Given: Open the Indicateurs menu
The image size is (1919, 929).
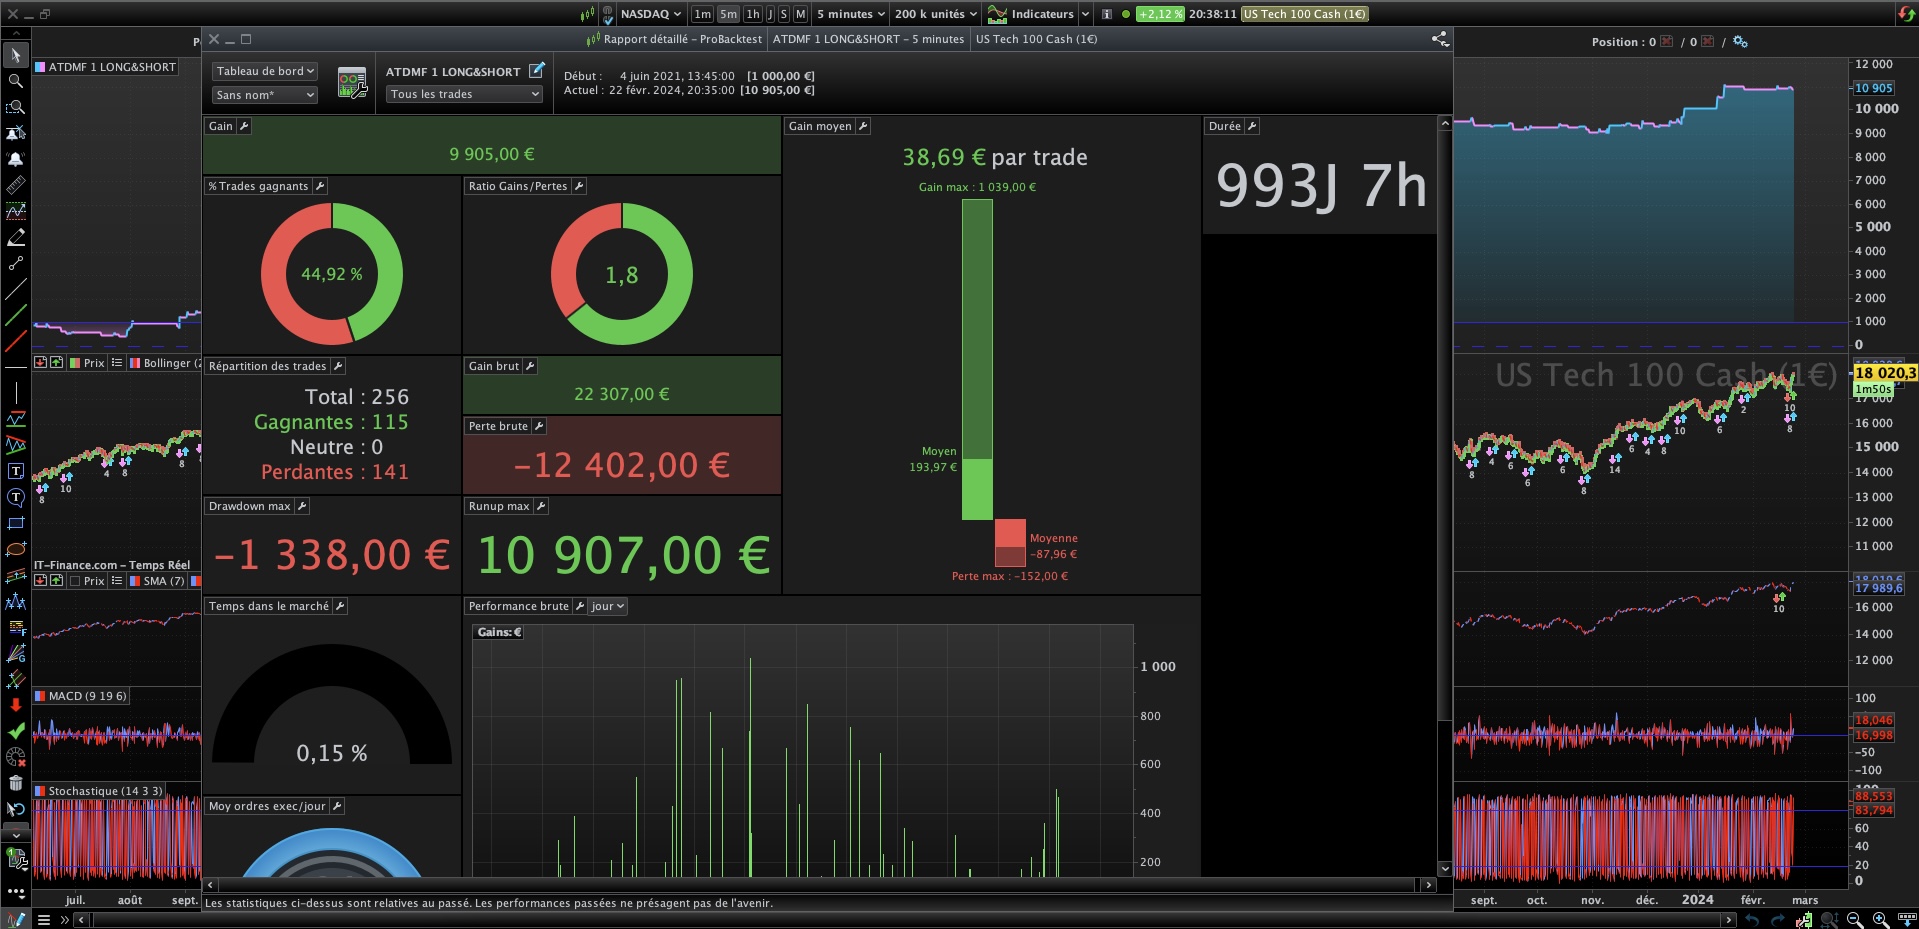Looking at the screenshot, I should (1038, 14).
